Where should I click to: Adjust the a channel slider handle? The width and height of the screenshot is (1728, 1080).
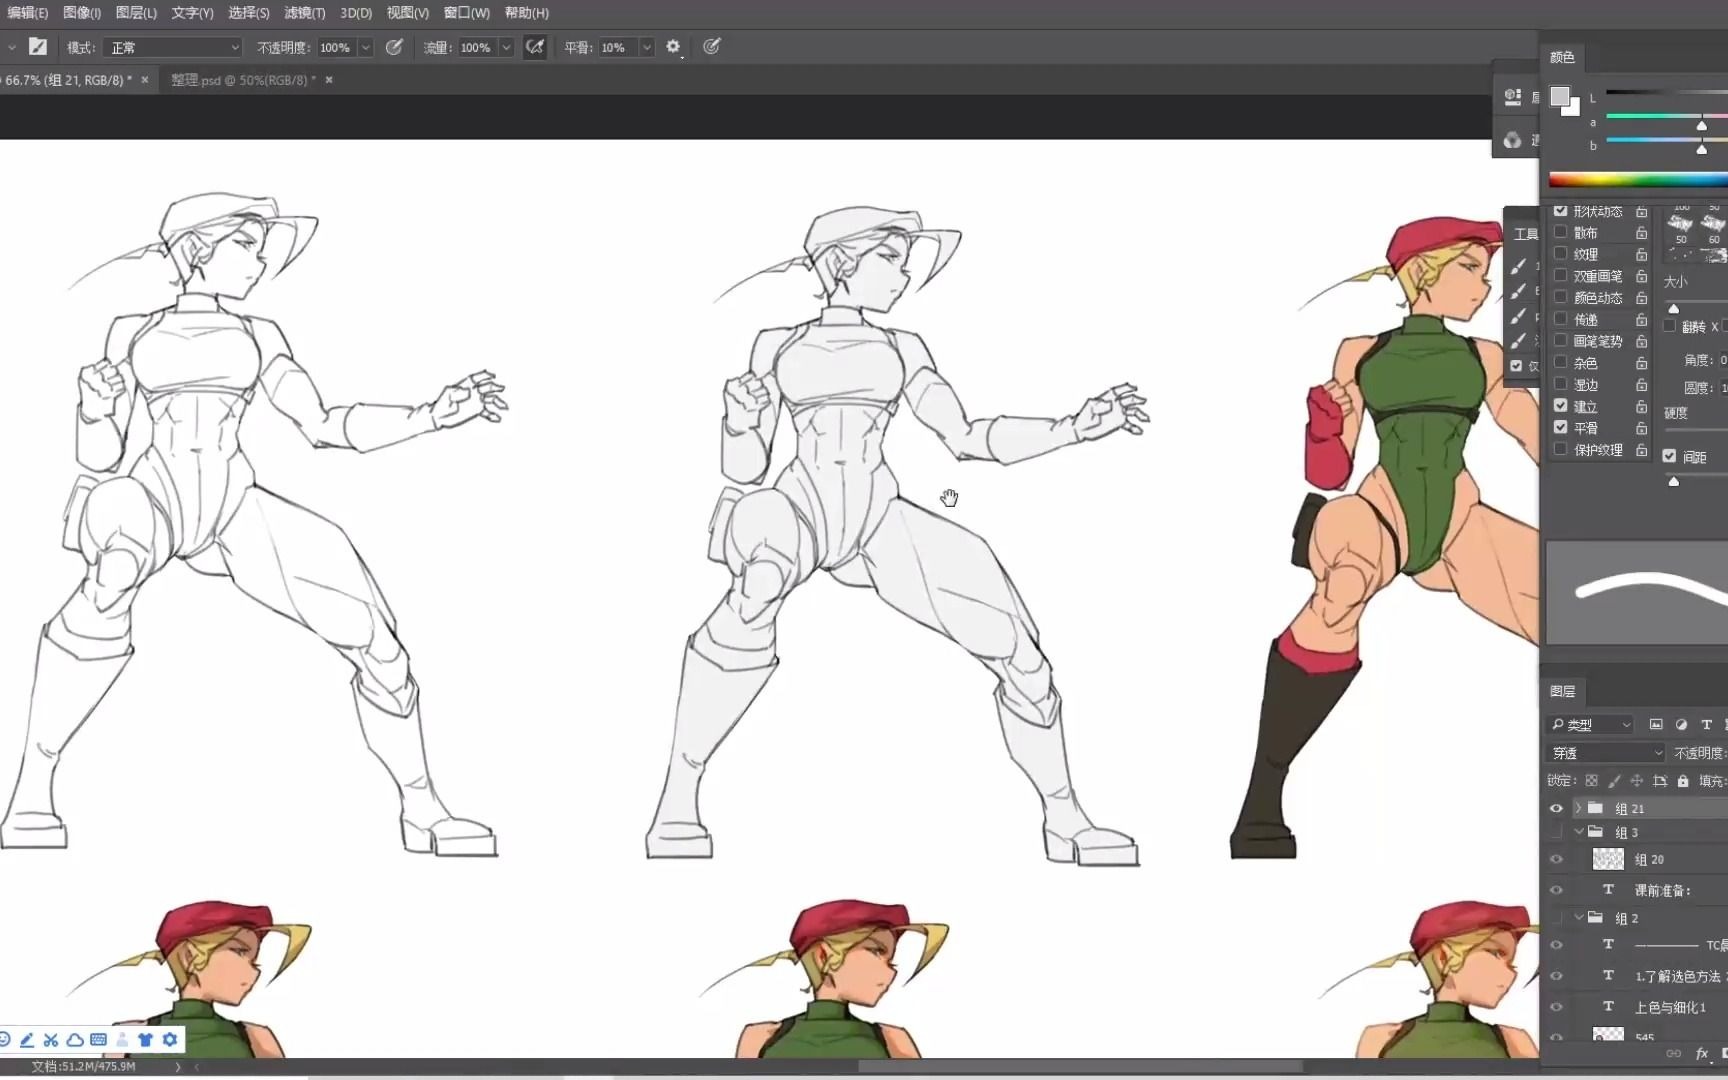pyautogui.click(x=1701, y=125)
